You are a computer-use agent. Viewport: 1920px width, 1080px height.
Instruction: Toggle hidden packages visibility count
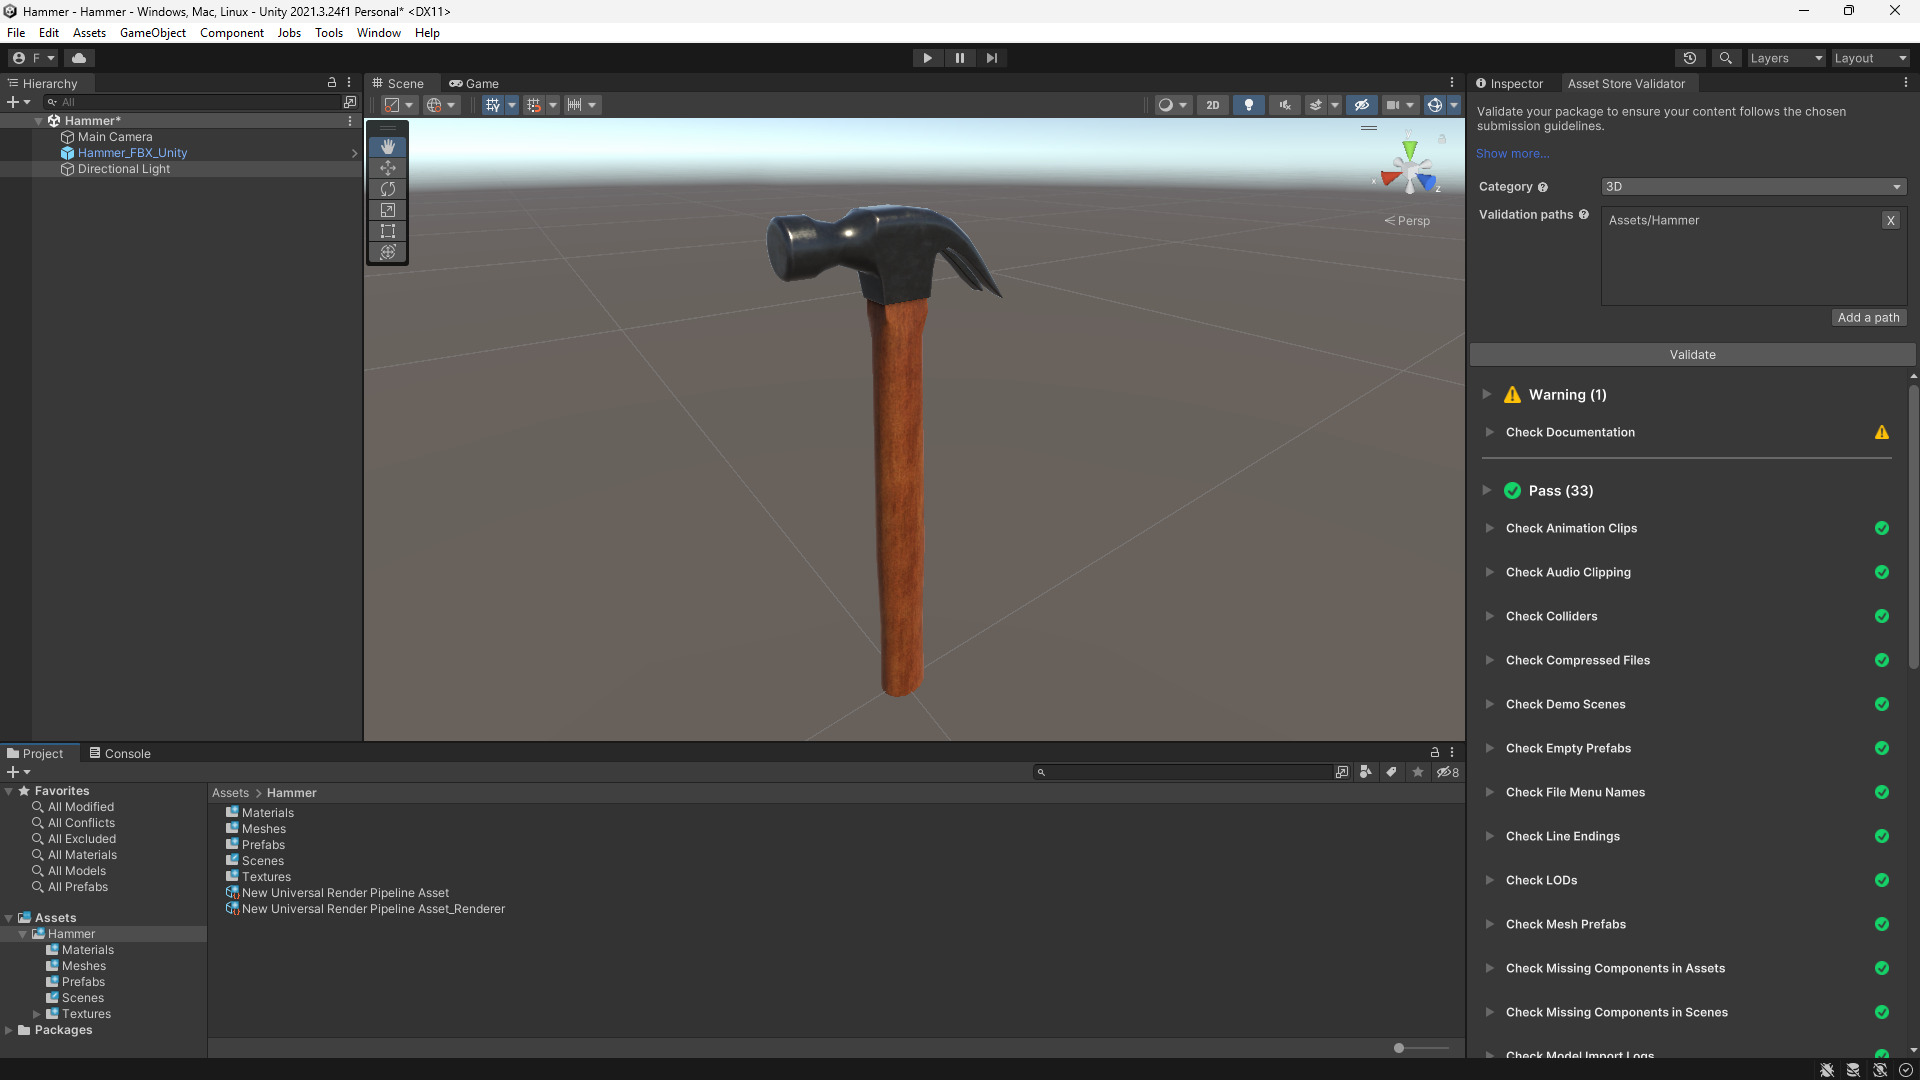(1448, 772)
